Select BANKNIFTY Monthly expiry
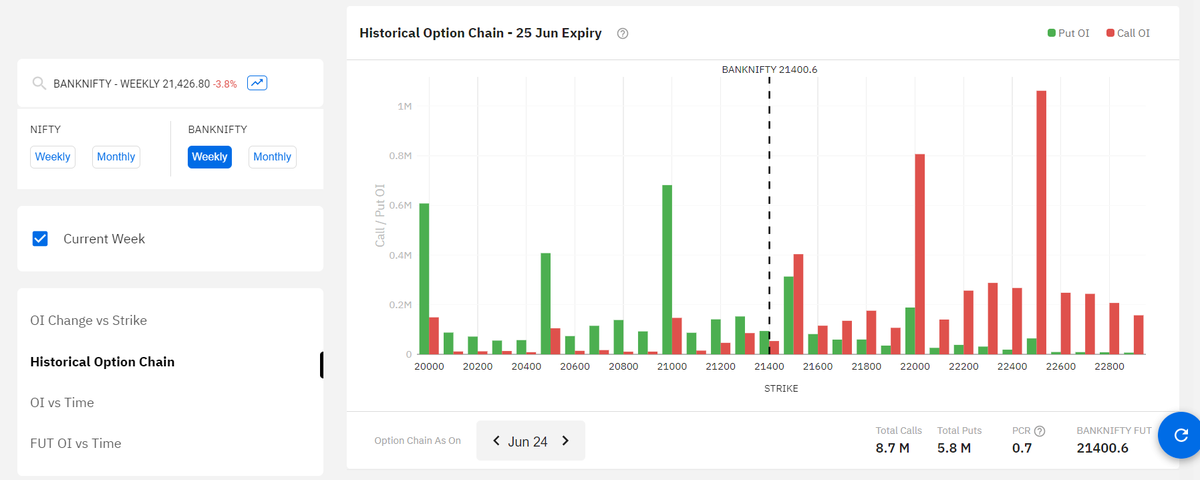 [x=272, y=157]
